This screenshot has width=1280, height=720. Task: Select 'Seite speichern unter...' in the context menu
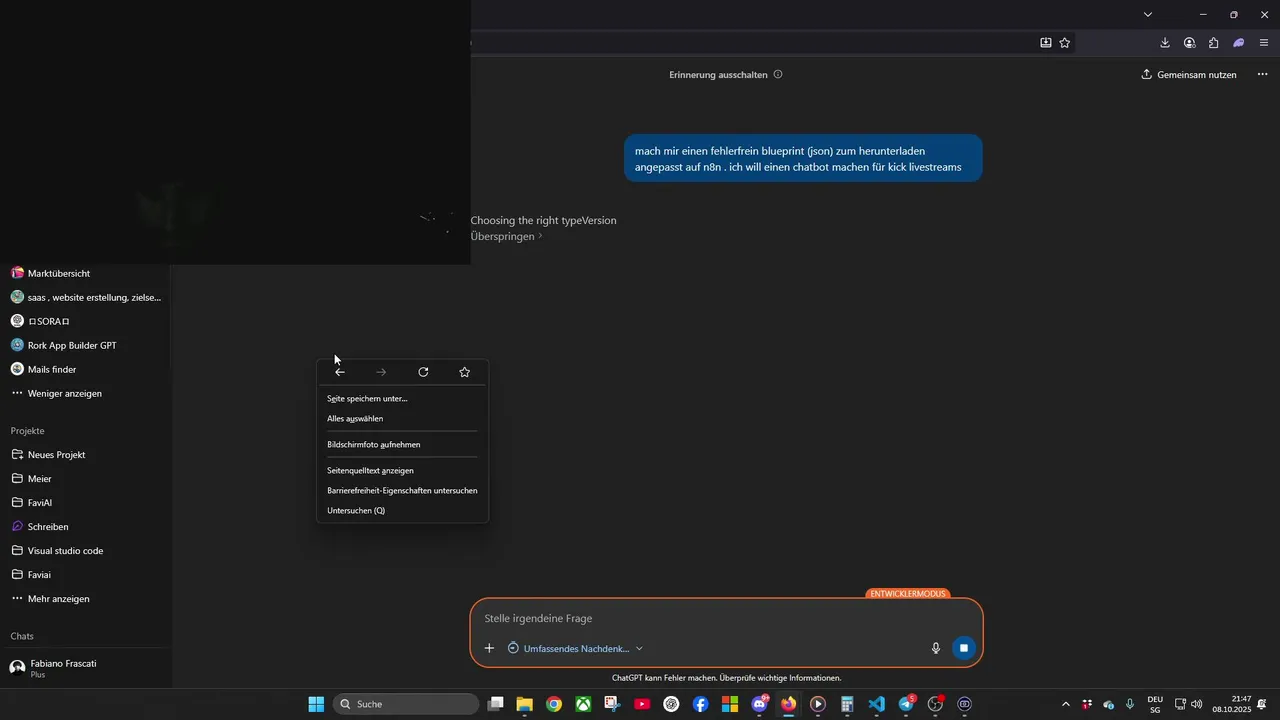pos(402,398)
